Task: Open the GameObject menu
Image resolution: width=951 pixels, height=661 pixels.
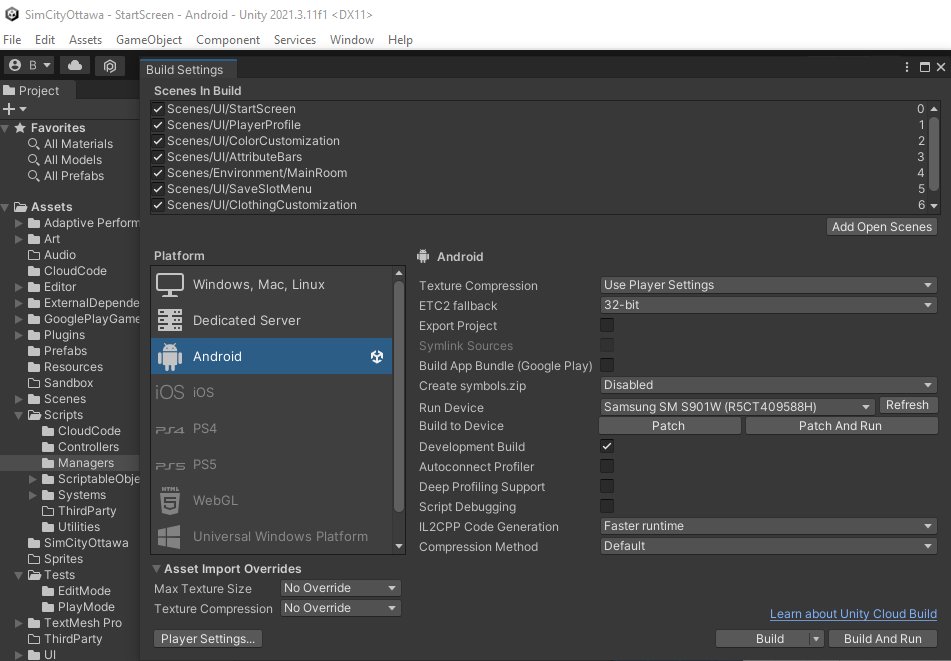Action: pyautogui.click(x=149, y=40)
